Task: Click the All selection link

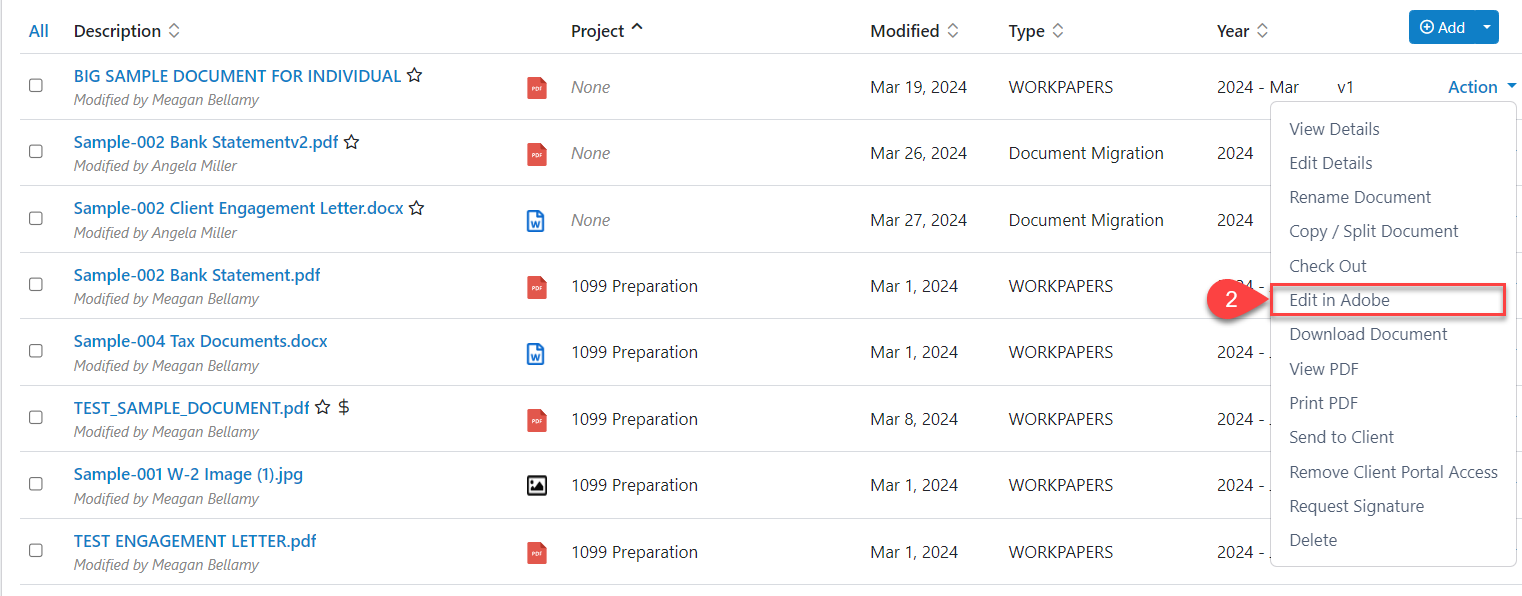Action: coord(38,31)
